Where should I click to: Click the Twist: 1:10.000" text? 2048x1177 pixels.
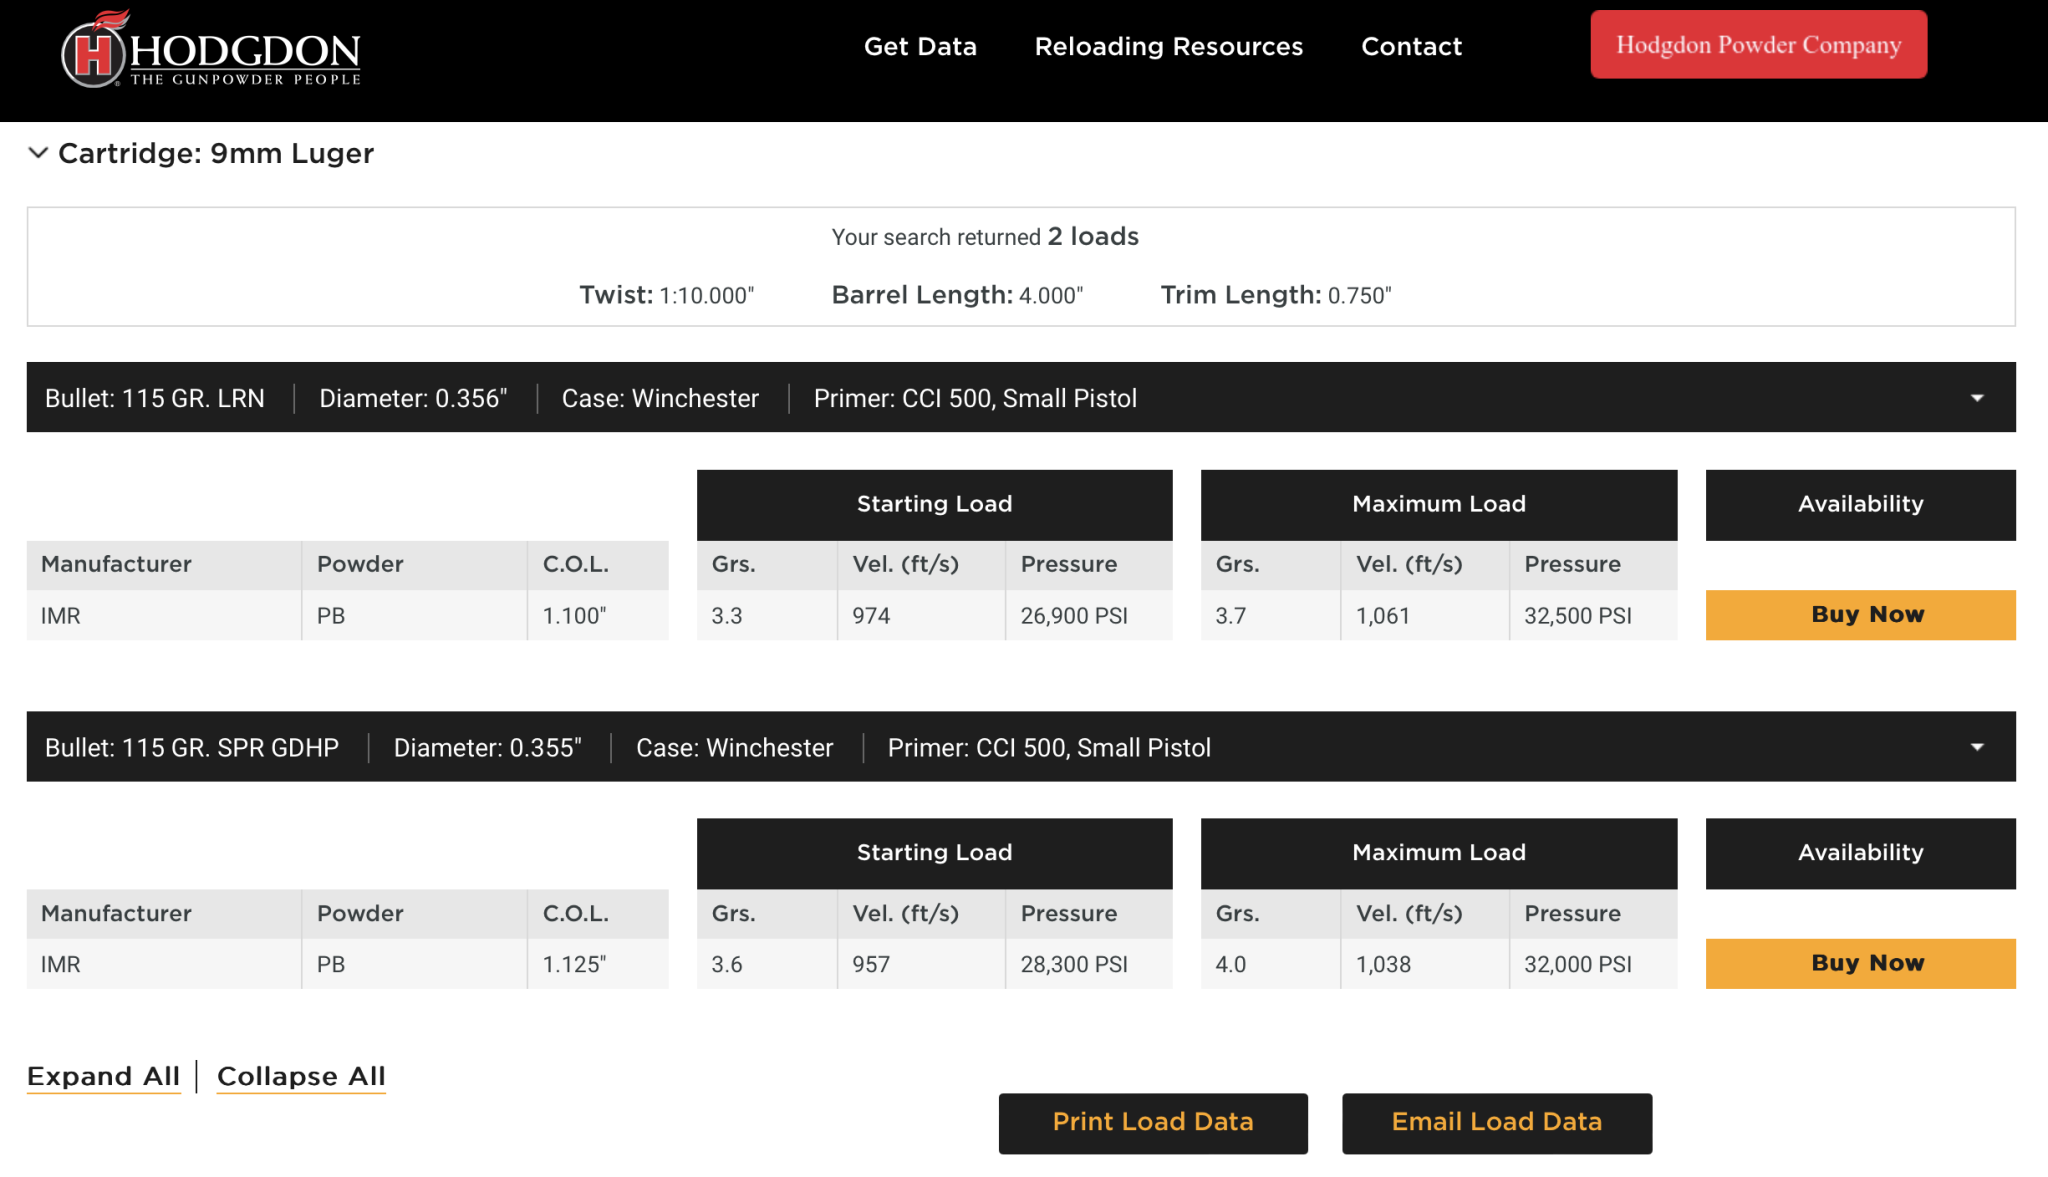(667, 295)
